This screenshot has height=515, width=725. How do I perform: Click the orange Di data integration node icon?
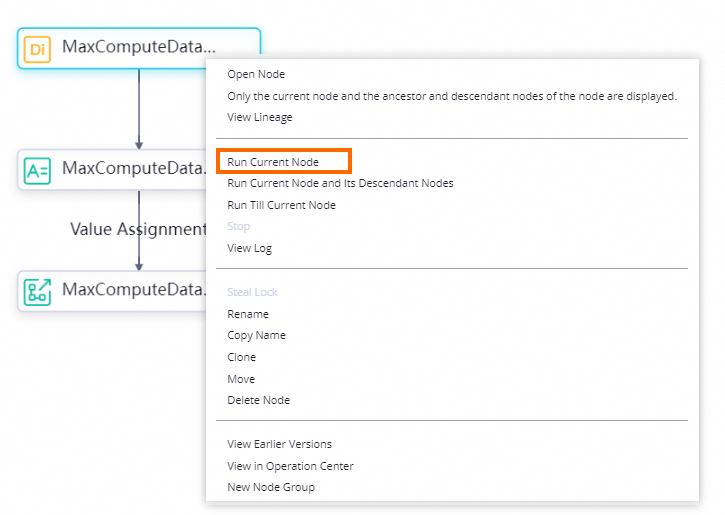click(x=37, y=49)
